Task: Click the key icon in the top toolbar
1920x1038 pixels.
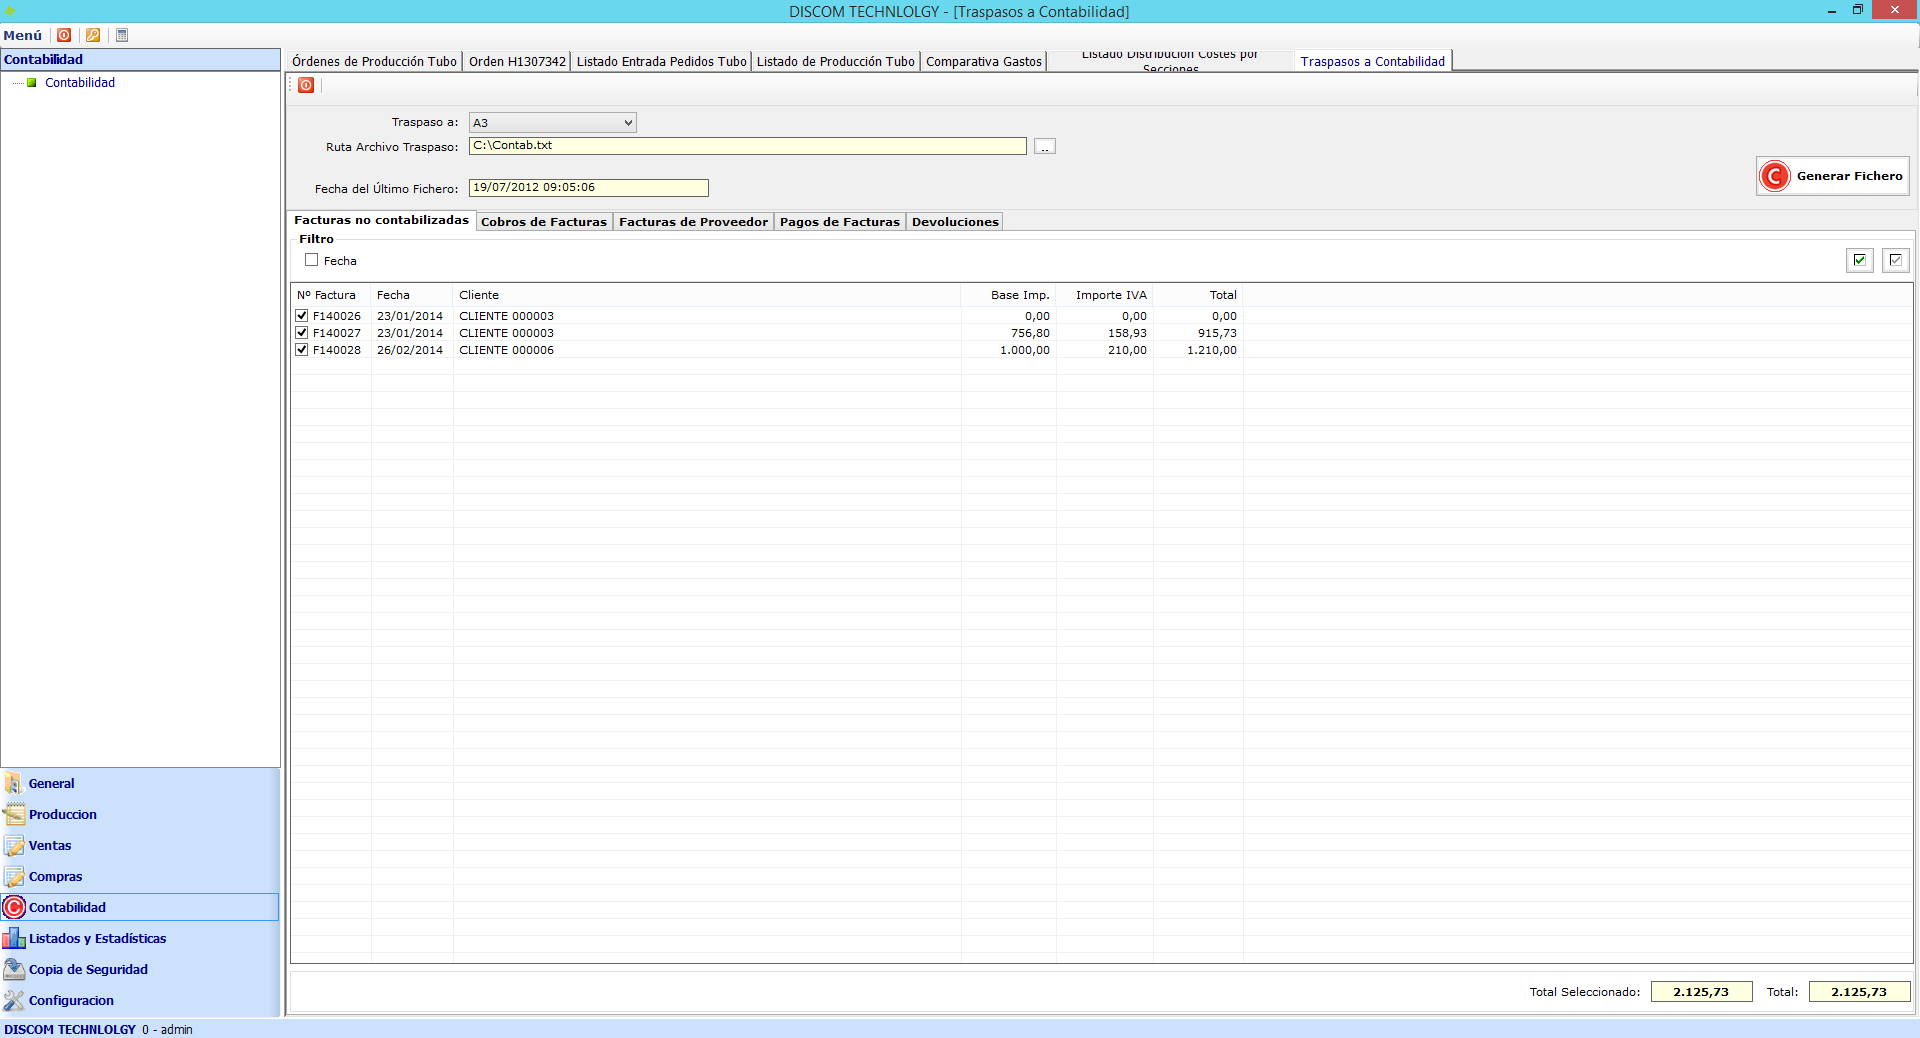Action: coord(93,35)
